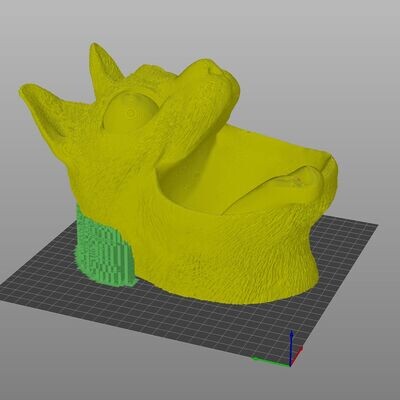Click the green Y axis line
The width and height of the screenshot is (400, 400).
(272, 362)
